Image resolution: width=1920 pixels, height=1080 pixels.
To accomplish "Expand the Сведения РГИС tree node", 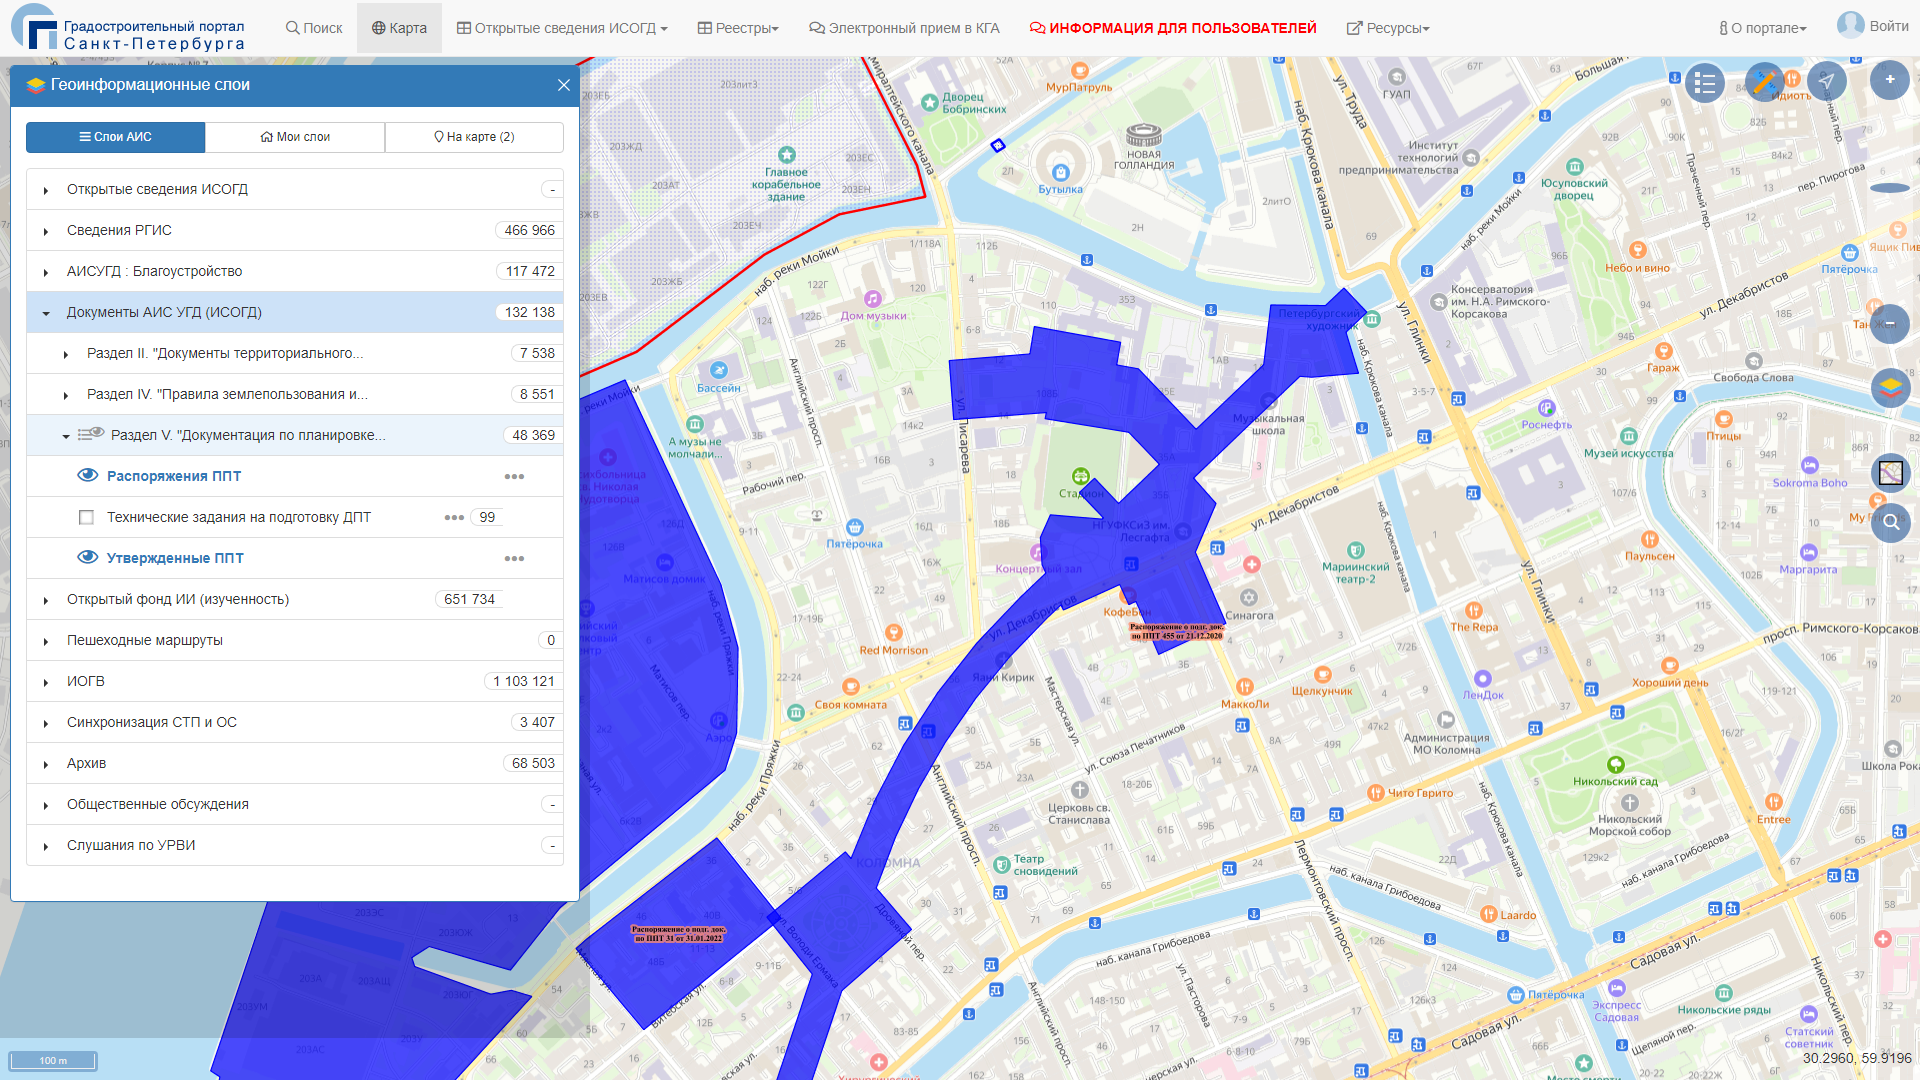I will 46,231.
